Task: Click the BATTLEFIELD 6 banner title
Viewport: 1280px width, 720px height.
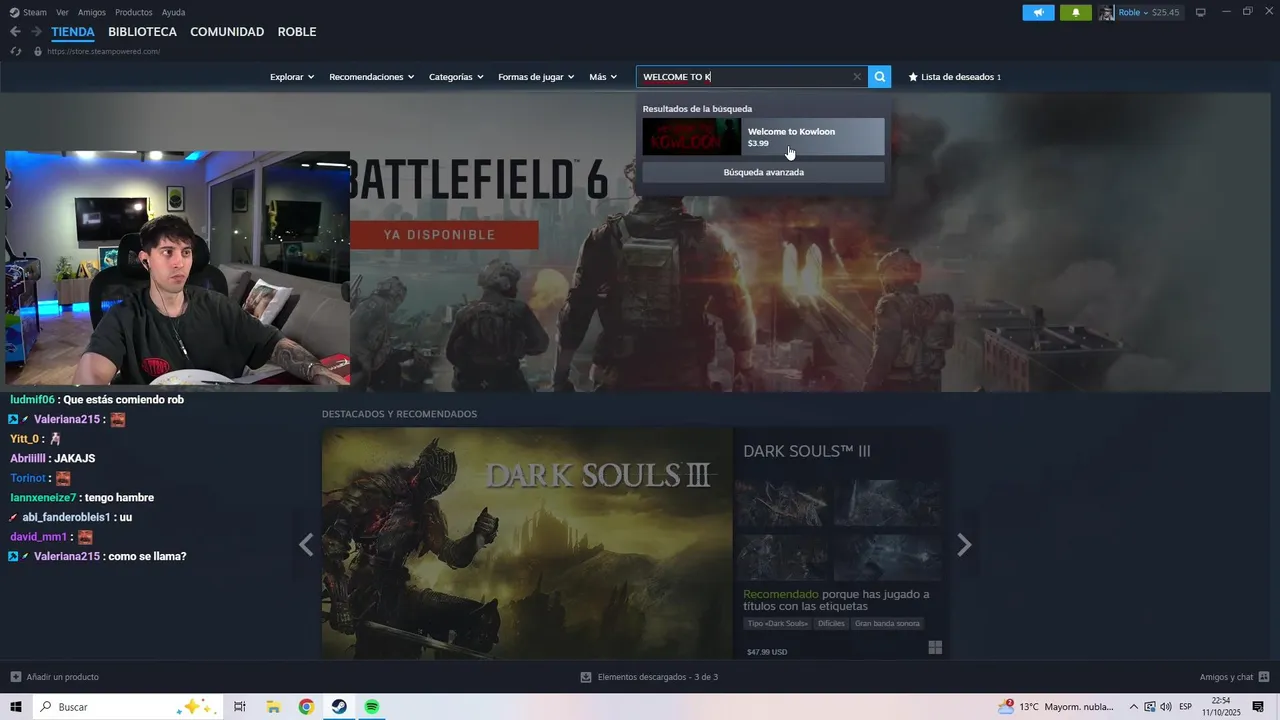Action: [479, 179]
